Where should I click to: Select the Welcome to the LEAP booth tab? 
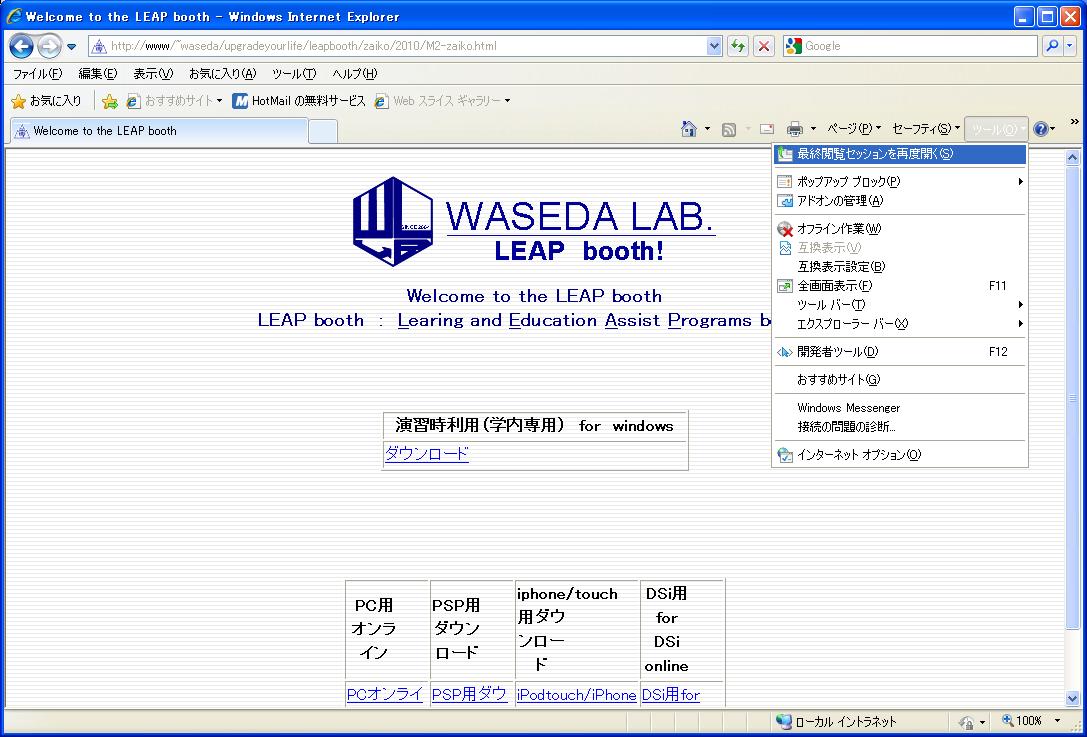coord(159,131)
